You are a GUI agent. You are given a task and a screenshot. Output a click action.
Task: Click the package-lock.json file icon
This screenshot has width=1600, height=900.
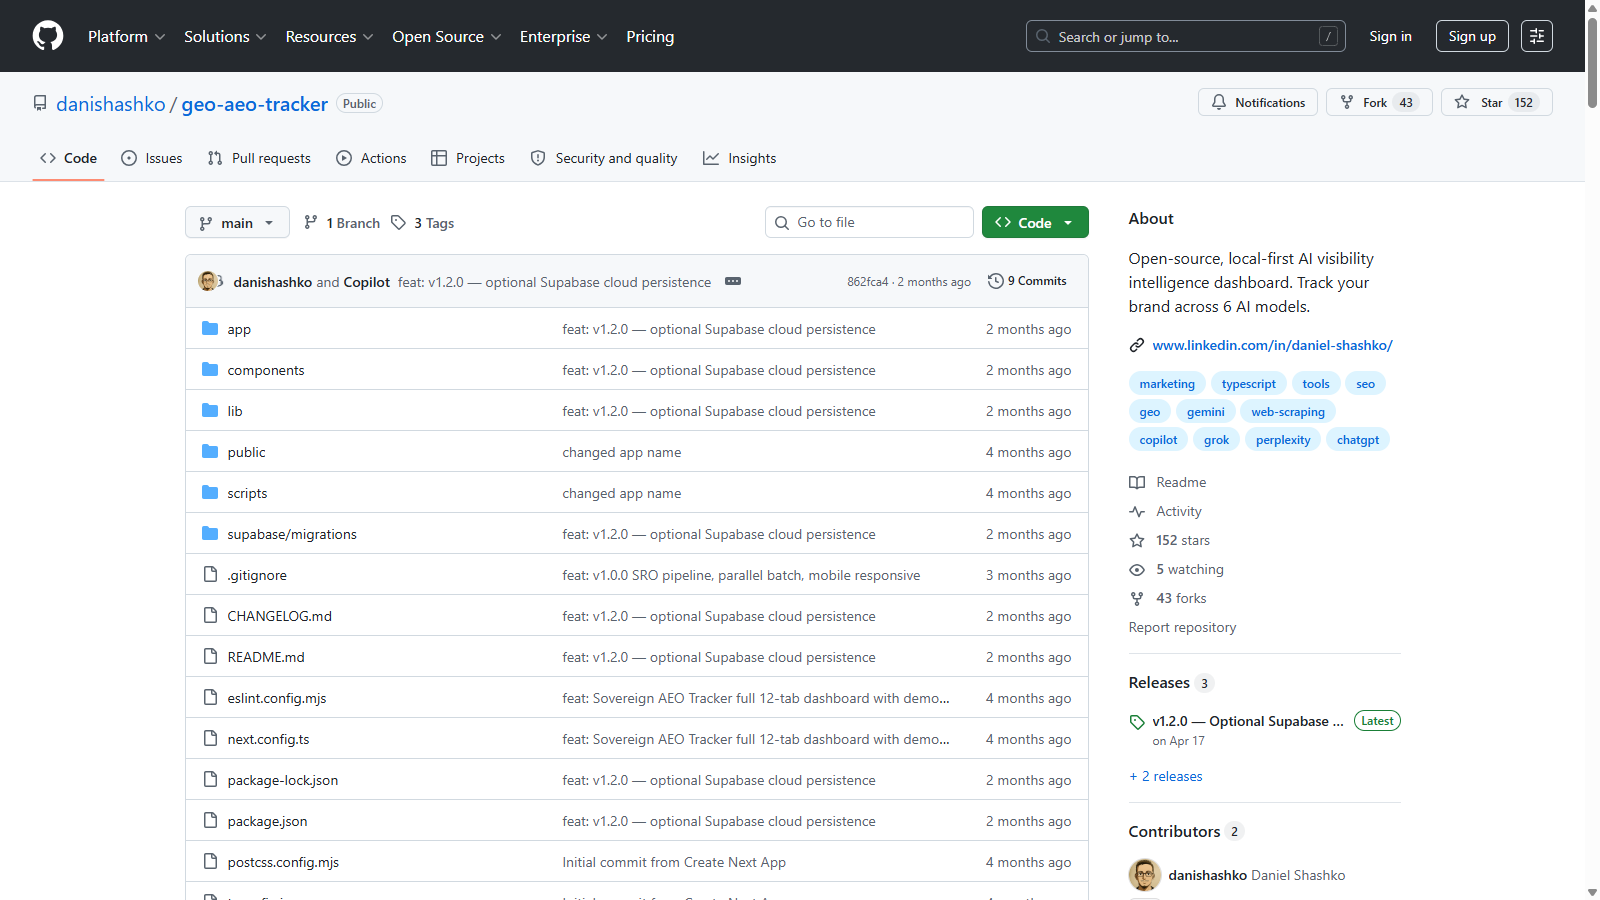coord(210,780)
